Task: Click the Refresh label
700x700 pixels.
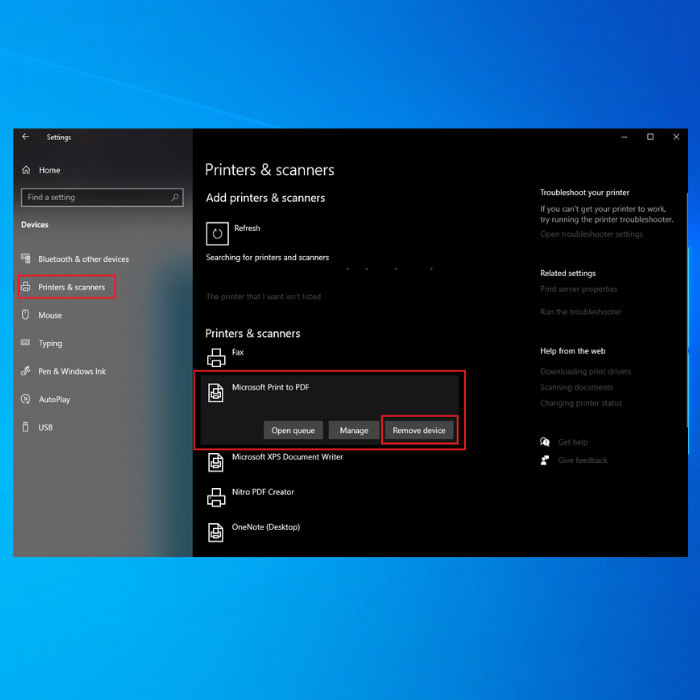Action: [247, 228]
